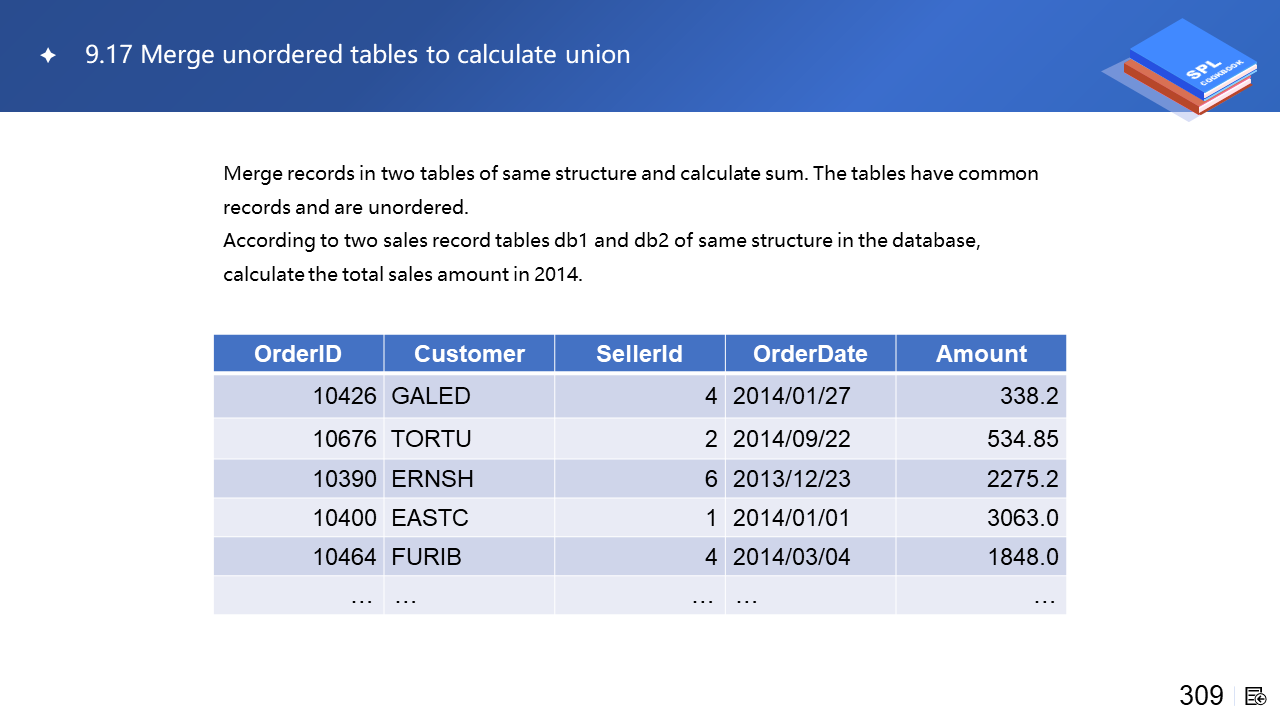Click the OrderDate column header
Image resolution: width=1280 pixels, height=720 pixels.
point(810,354)
